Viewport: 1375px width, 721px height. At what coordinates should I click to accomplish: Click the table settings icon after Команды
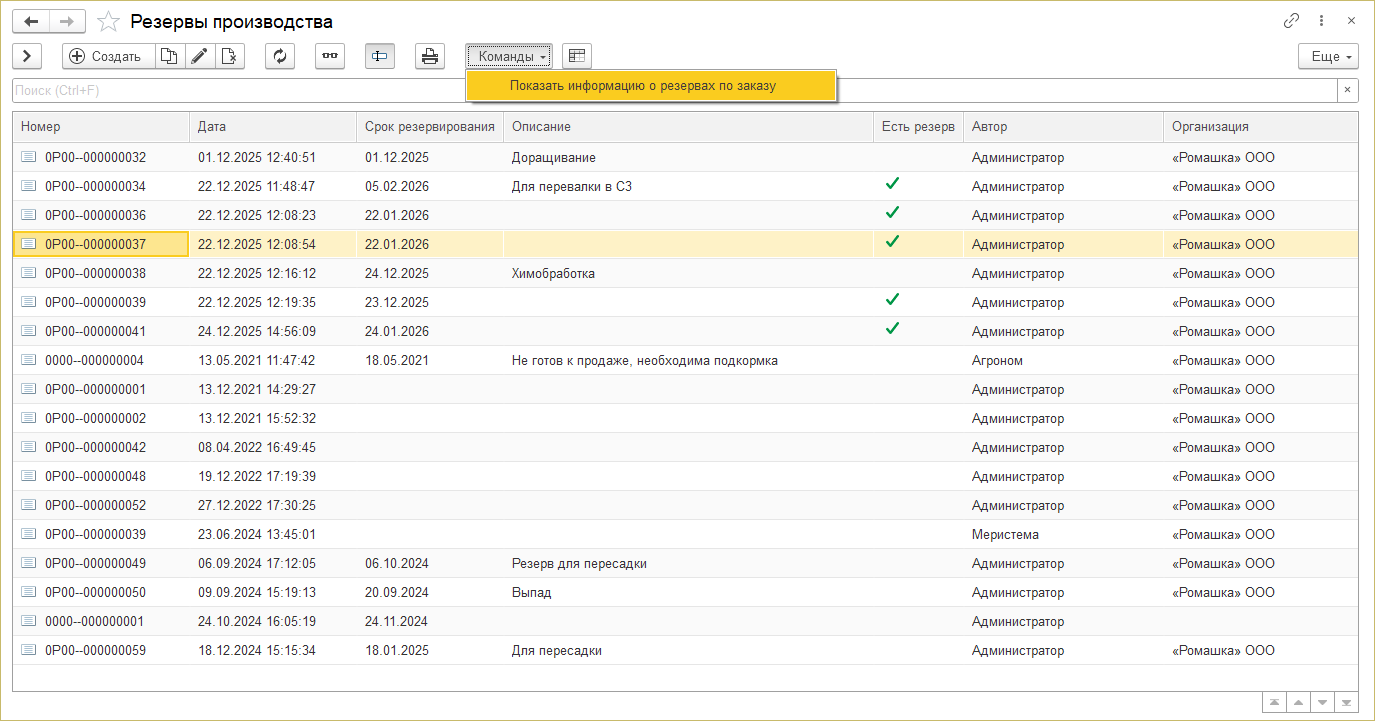(x=577, y=56)
